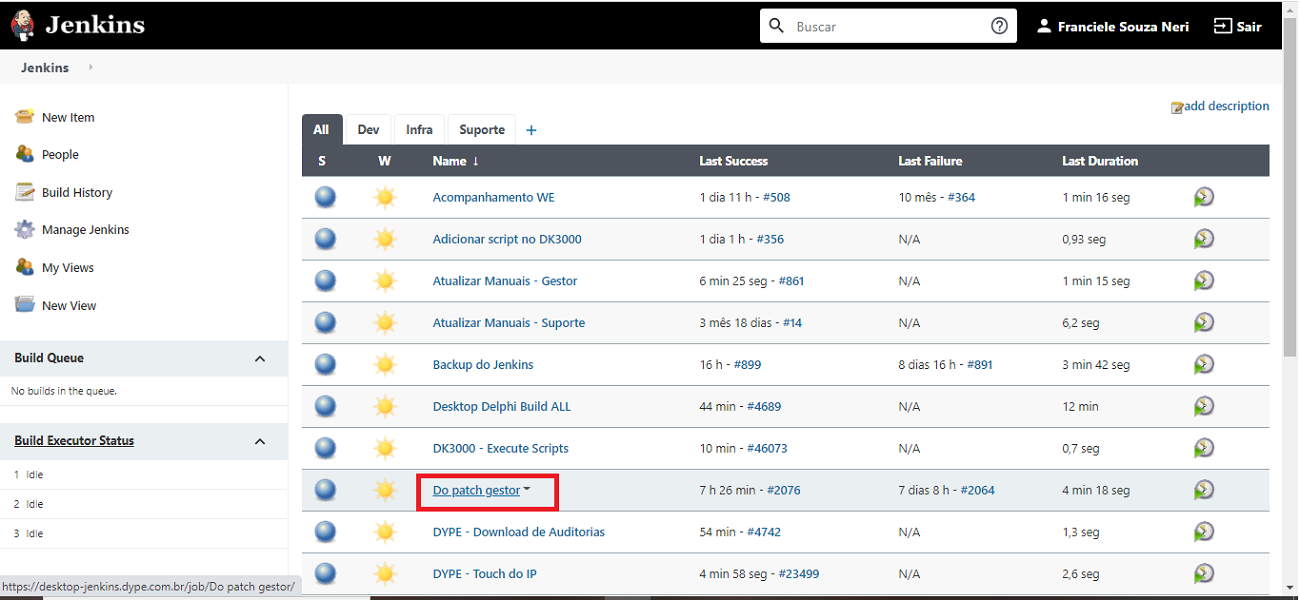Schedule a build for Atualizar Manuais - Suporte
1300x600 pixels.
pyautogui.click(x=1204, y=323)
